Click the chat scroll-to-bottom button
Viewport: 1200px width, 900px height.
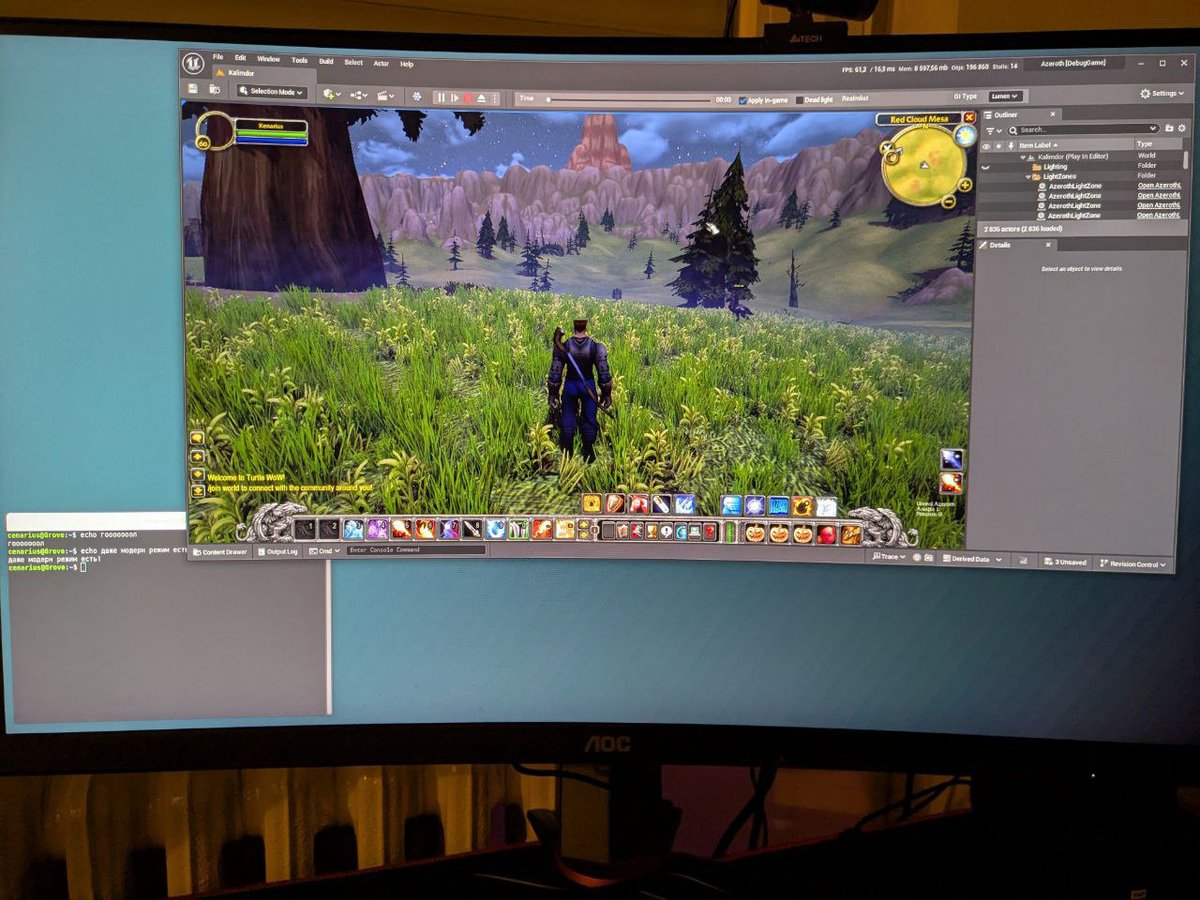click(x=198, y=491)
